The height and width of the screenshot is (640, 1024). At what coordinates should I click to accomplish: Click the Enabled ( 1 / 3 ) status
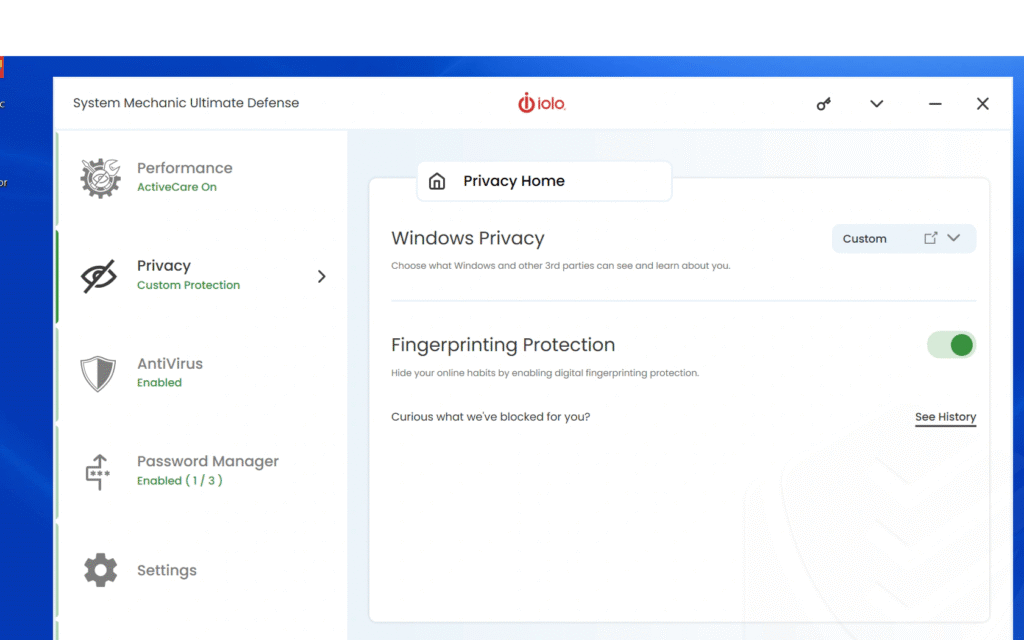[x=180, y=481]
